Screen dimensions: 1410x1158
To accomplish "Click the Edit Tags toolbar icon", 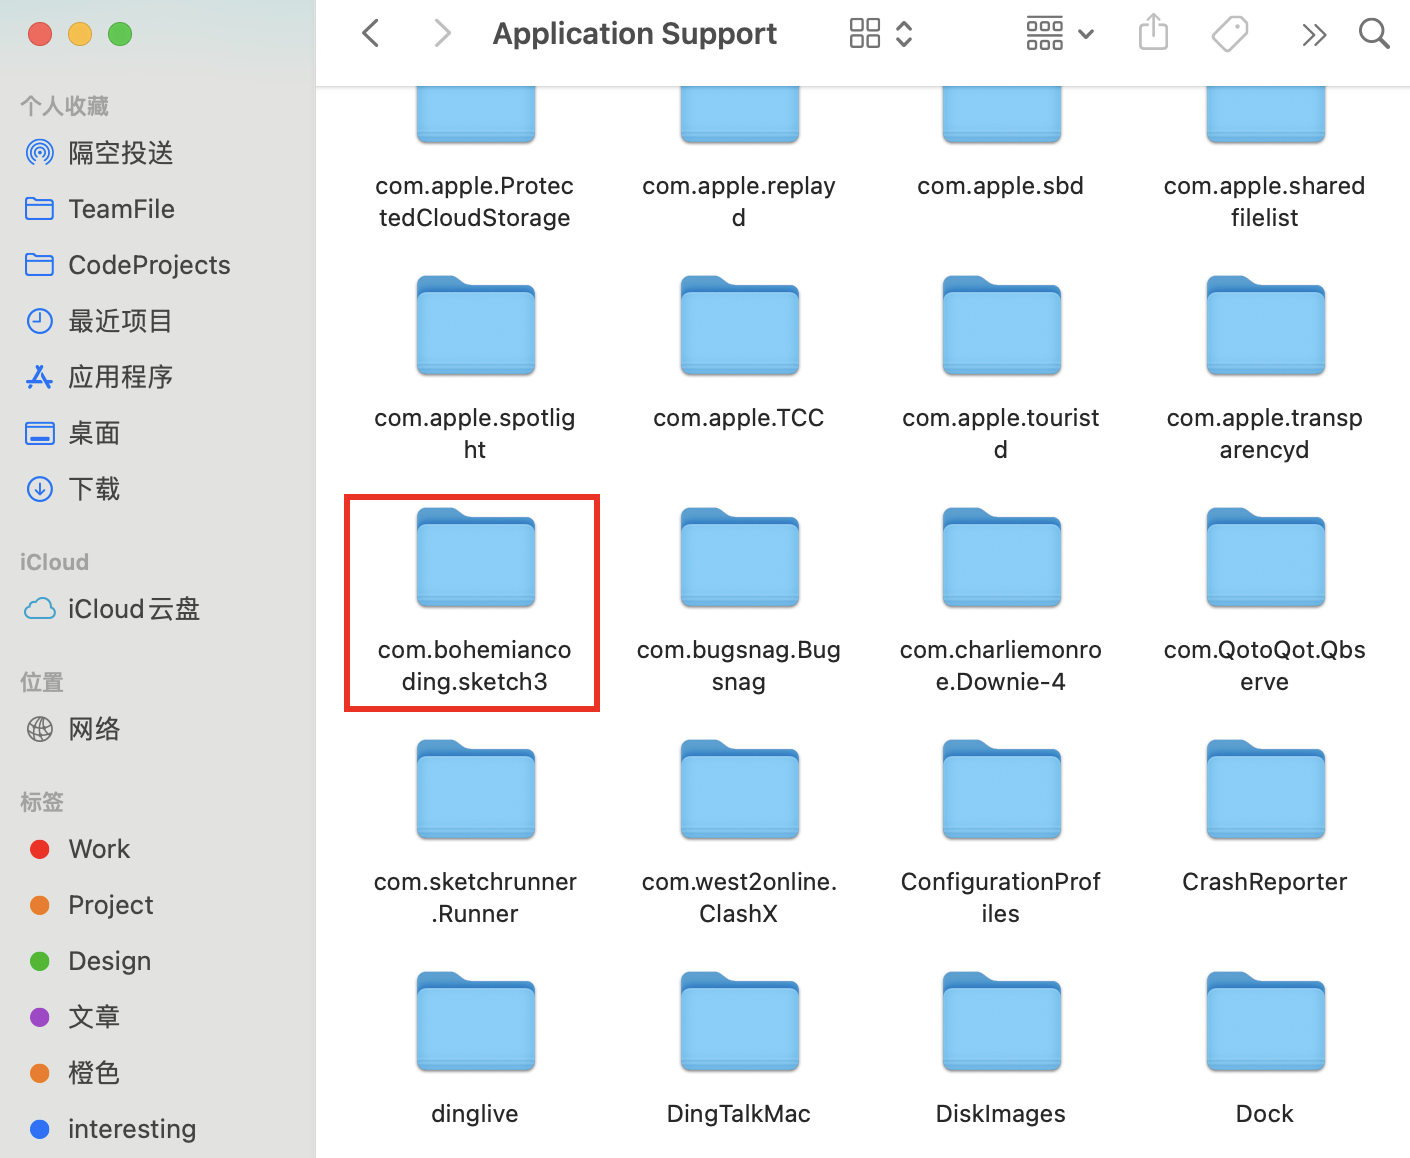I will pos(1230,34).
